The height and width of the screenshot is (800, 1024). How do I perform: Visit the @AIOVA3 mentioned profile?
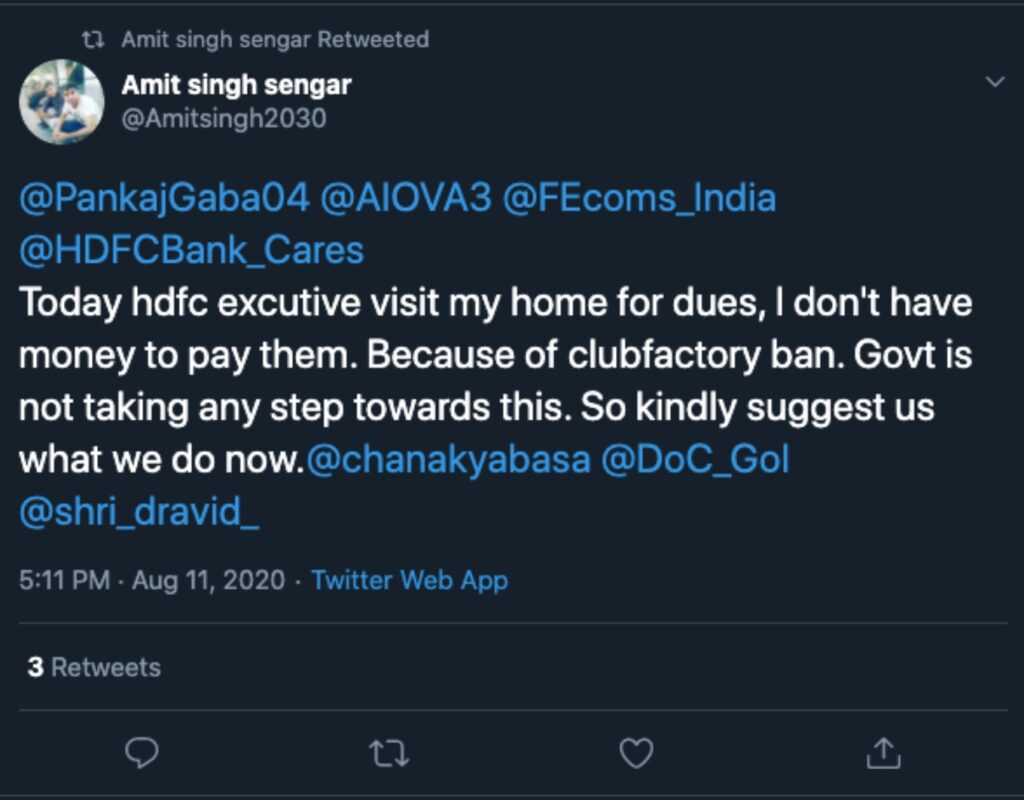coord(406,198)
